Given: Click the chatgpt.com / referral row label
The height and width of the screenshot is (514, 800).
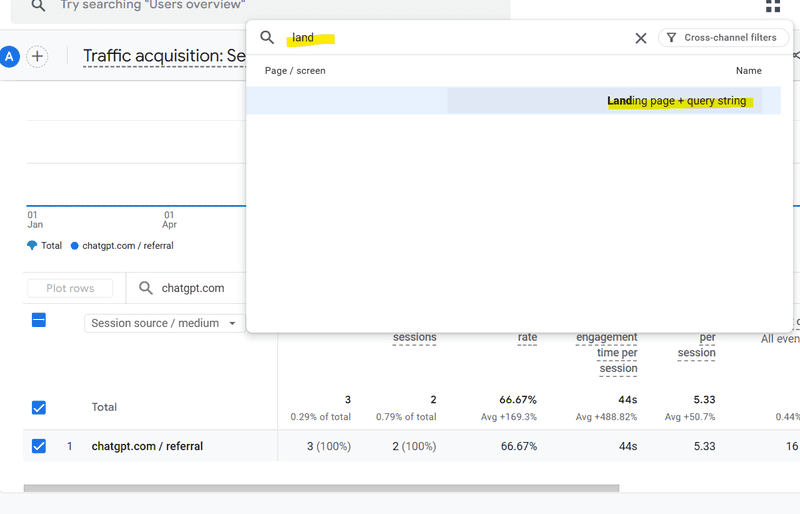Looking at the screenshot, I should point(147,446).
